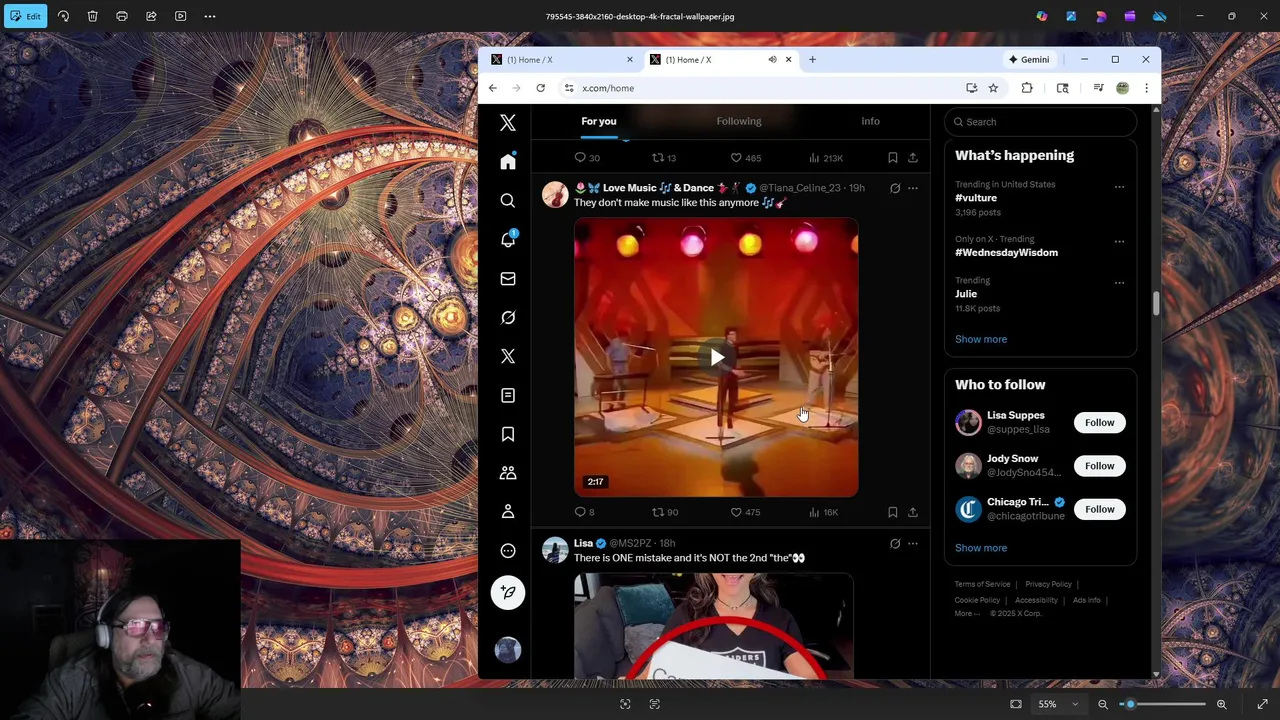Open Bookmarks in the X sidebar
Image resolution: width=1280 pixels, height=720 pixels.
click(x=508, y=434)
